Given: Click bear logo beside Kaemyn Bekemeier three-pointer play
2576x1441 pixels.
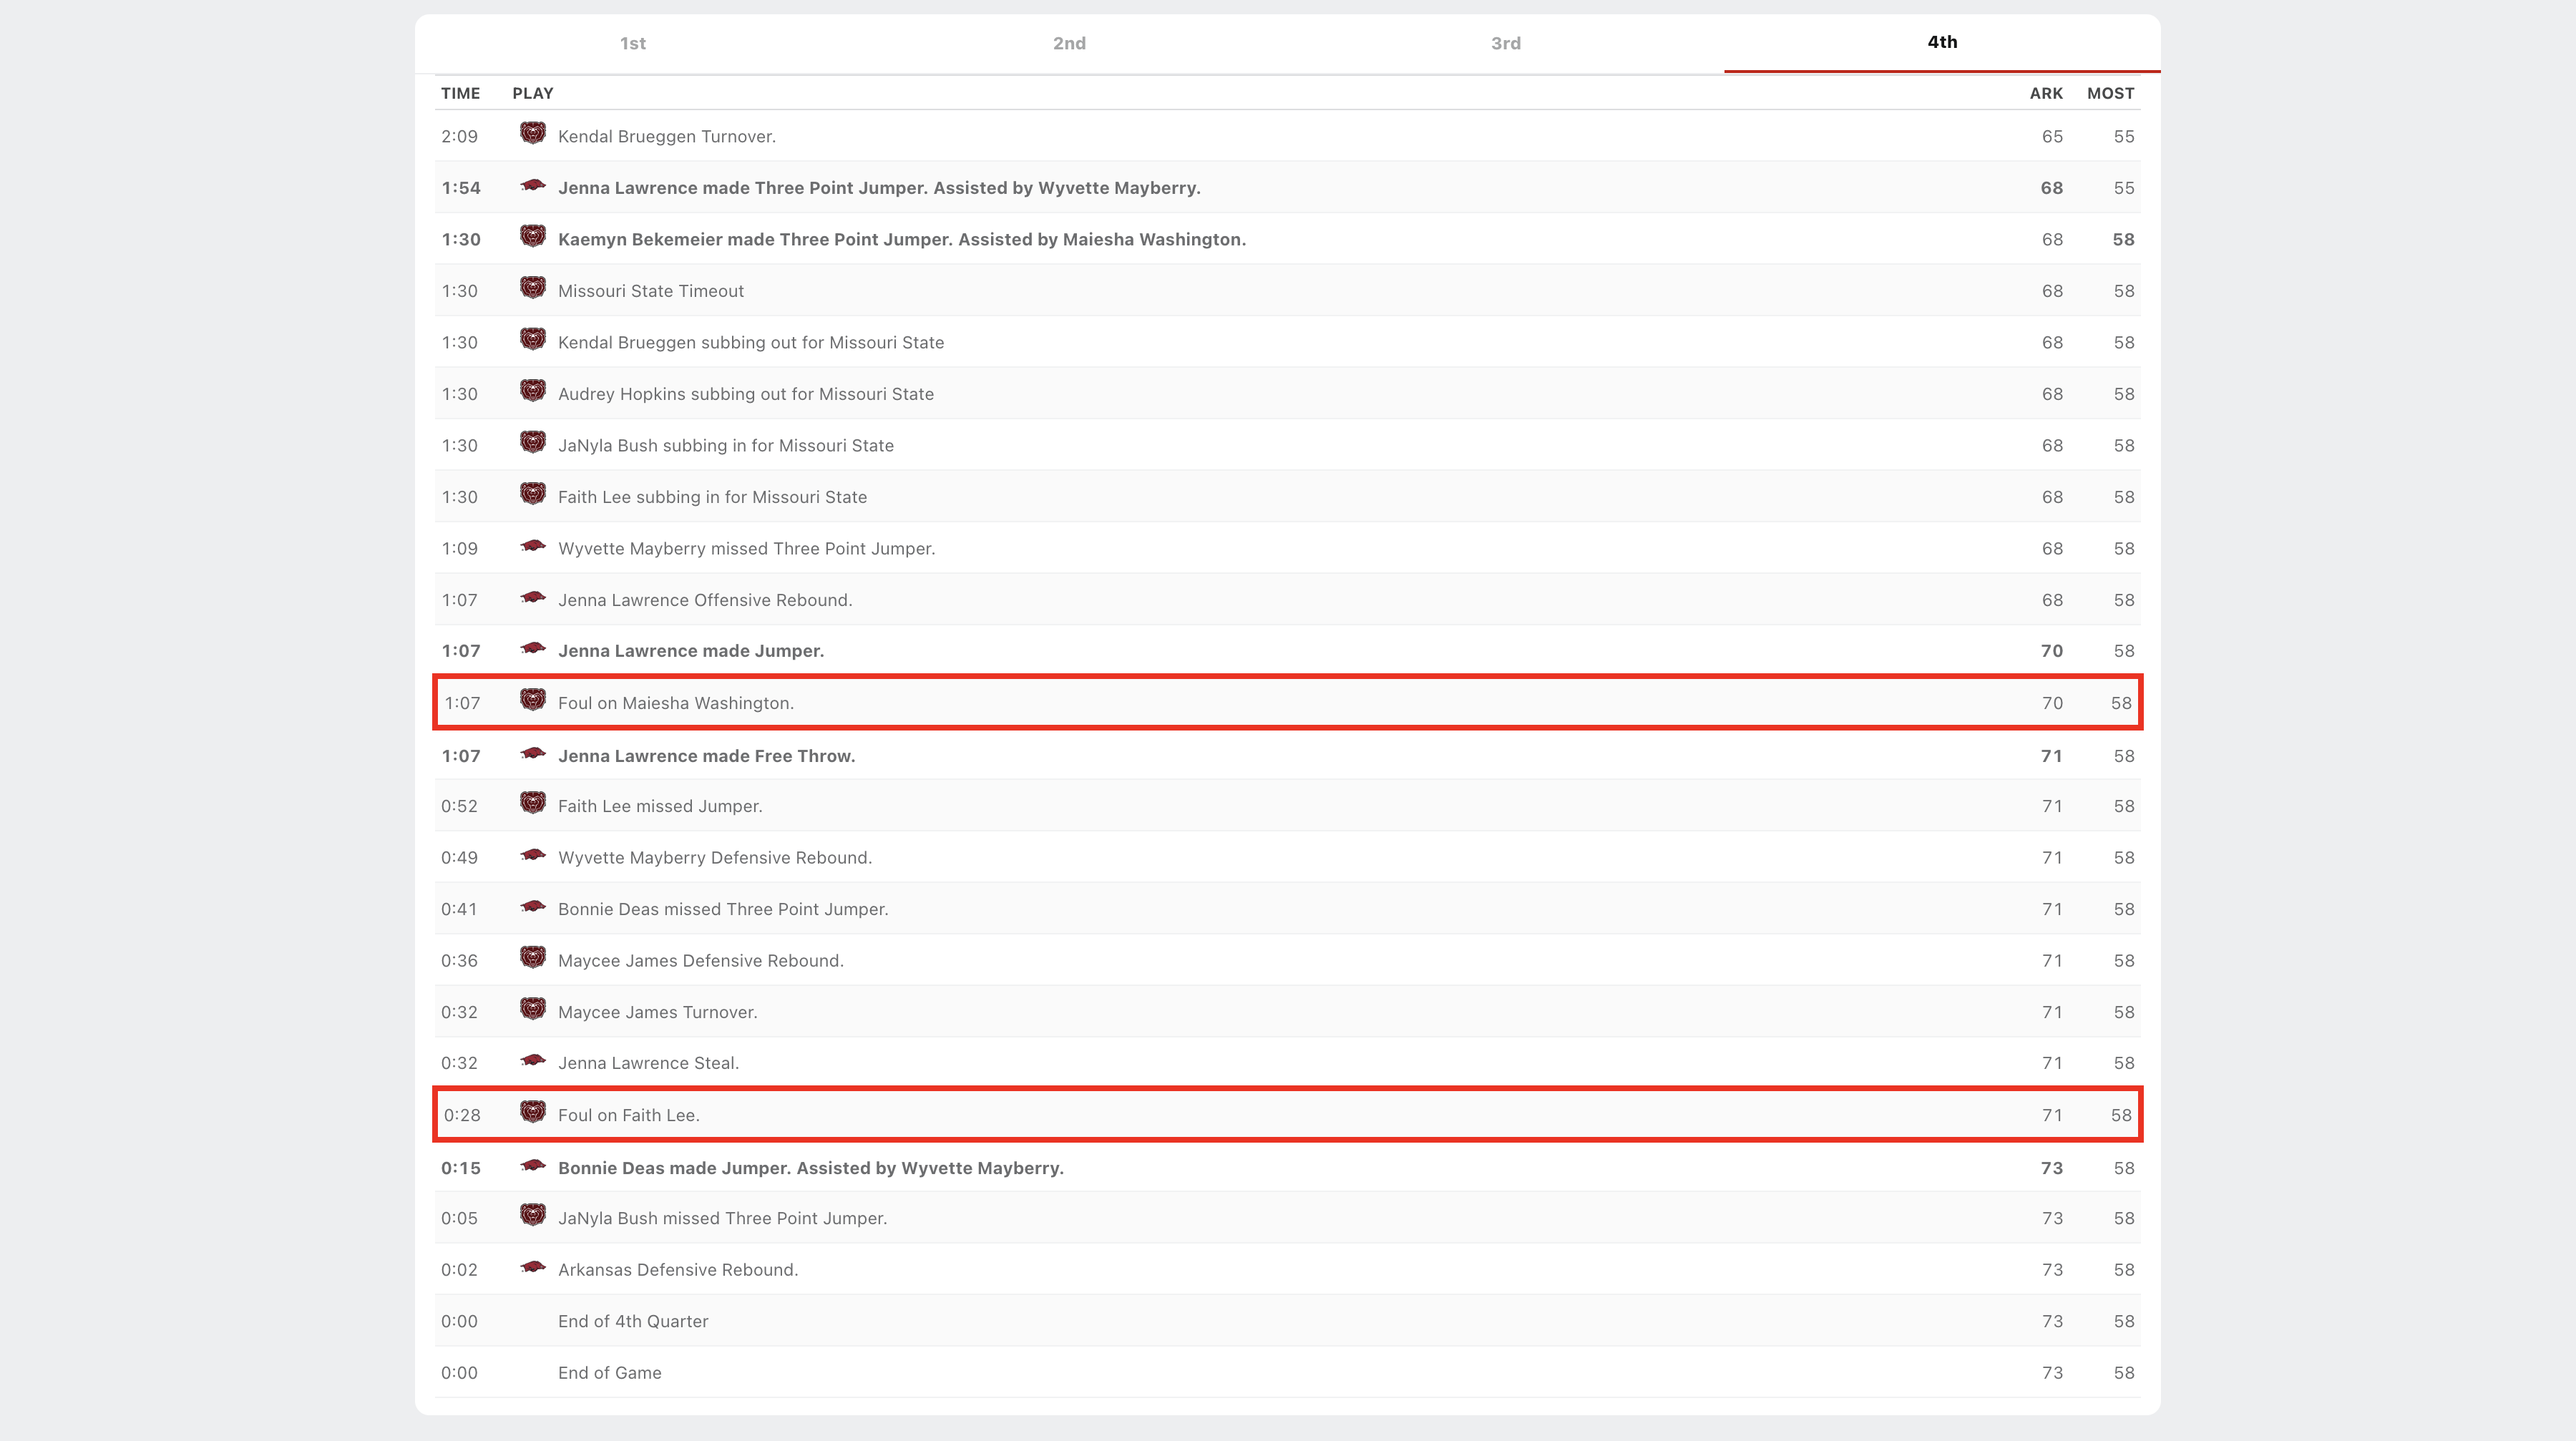Looking at the screenshot, I should [x=532, y=237].
